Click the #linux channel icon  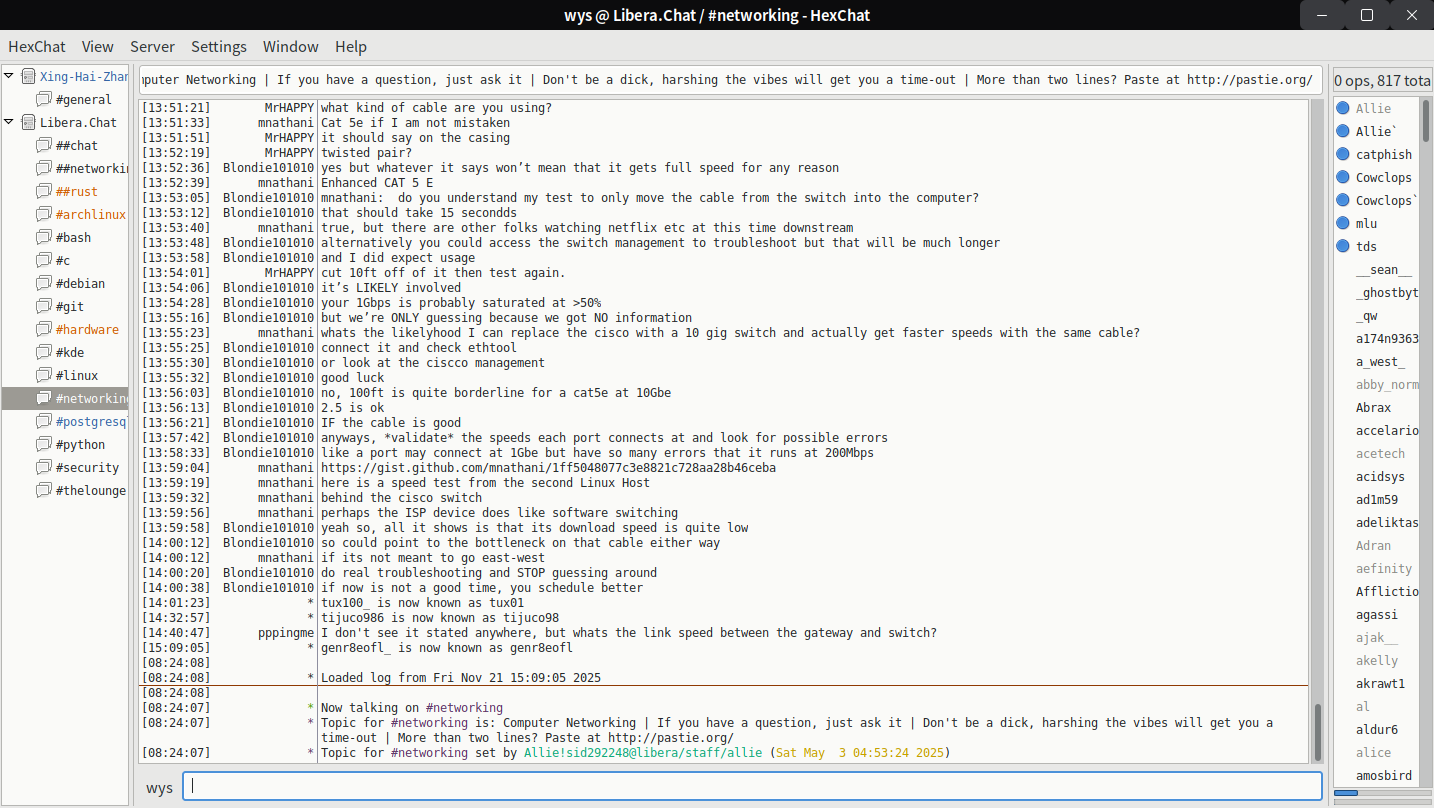(x=44, y=375)
